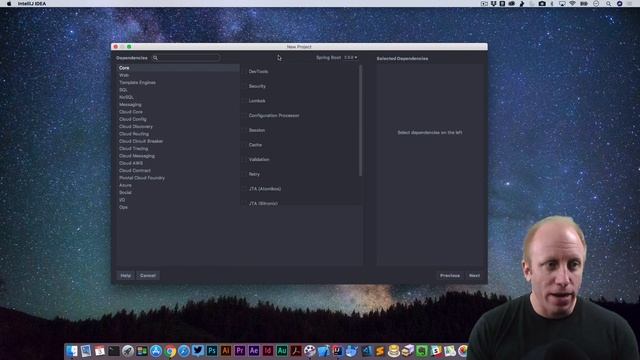Open the Spring Boot version dropdown
The width and height of the screenshot is (640, 360).
[351, 58]
